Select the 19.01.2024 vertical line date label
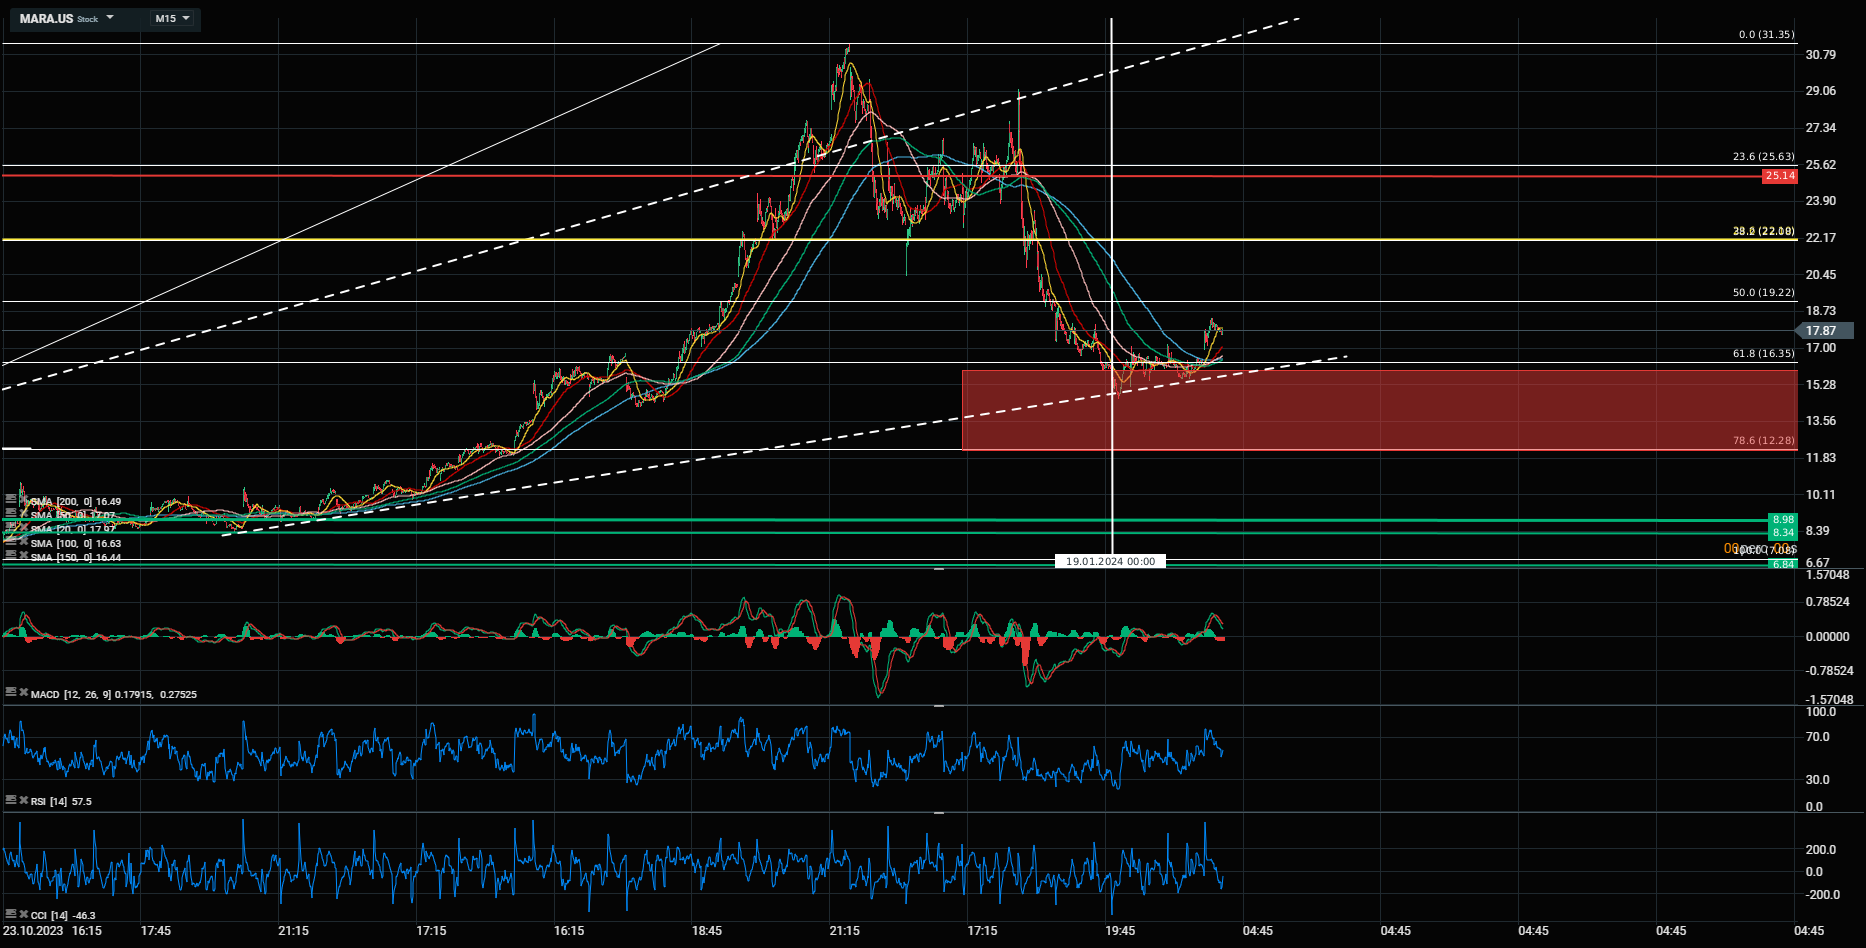This screenshot has height=948, width=1866. point(1110,562)
